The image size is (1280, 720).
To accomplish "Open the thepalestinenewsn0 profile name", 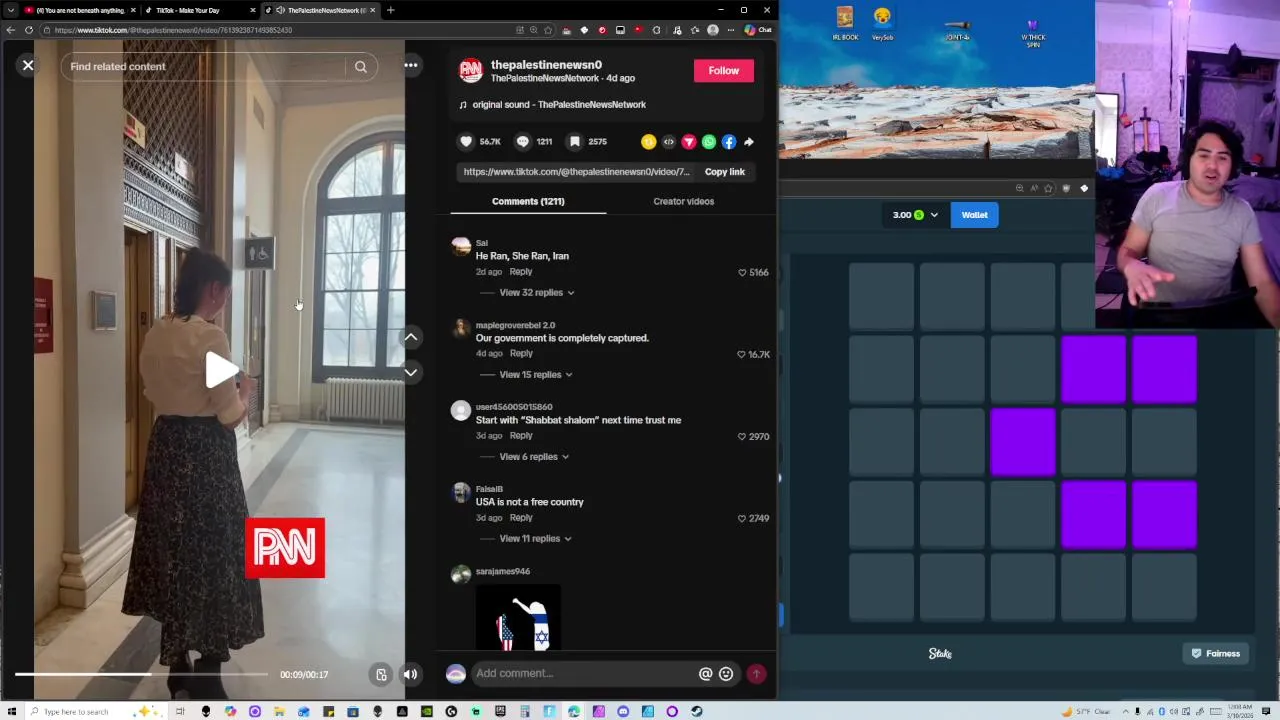I will click(x=546, y=65).
